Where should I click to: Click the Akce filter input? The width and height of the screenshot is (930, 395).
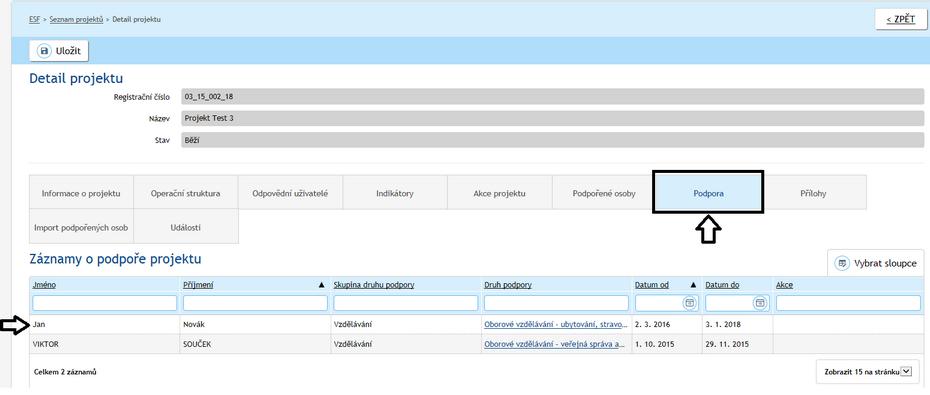[x=848, y=303]
